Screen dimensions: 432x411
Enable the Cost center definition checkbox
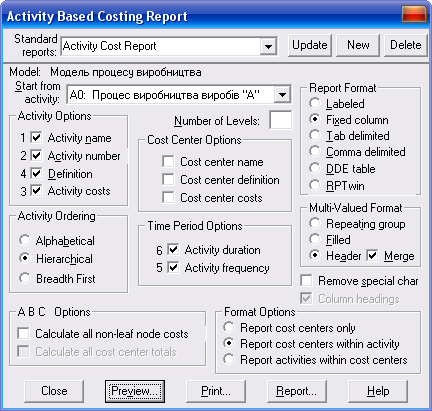coord(168,180)
